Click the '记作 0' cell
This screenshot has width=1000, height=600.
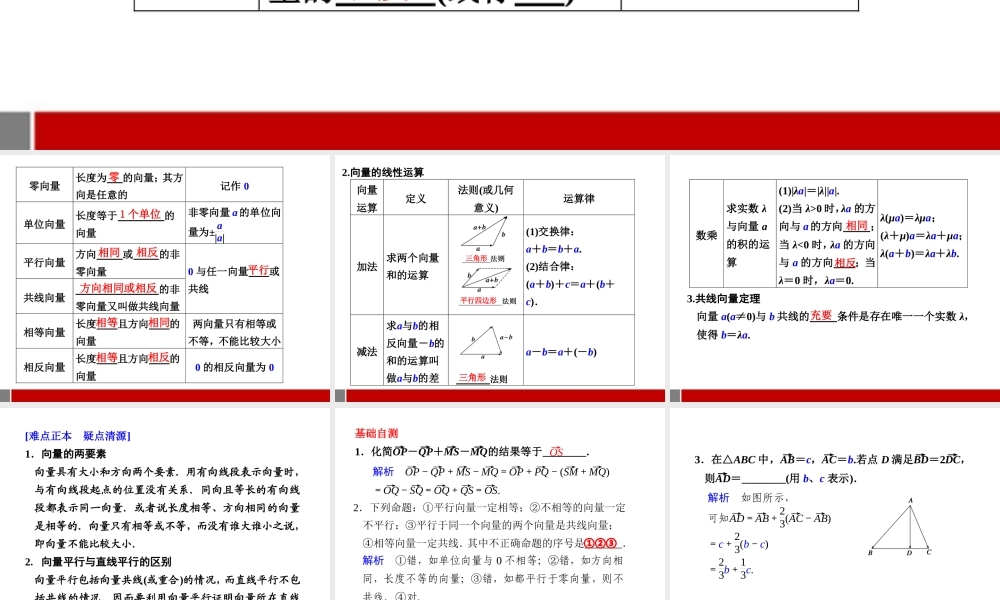234,186
